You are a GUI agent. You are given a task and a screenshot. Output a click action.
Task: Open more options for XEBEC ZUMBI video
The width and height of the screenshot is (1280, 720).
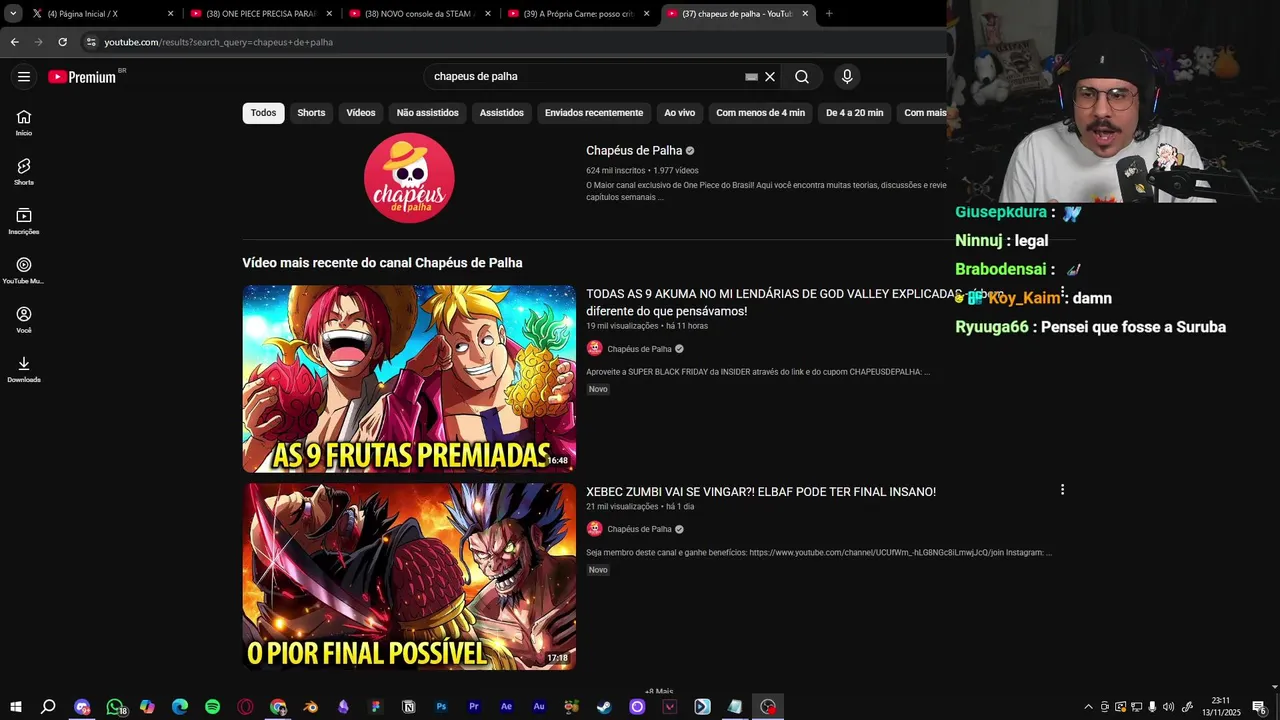[1062, 490]
